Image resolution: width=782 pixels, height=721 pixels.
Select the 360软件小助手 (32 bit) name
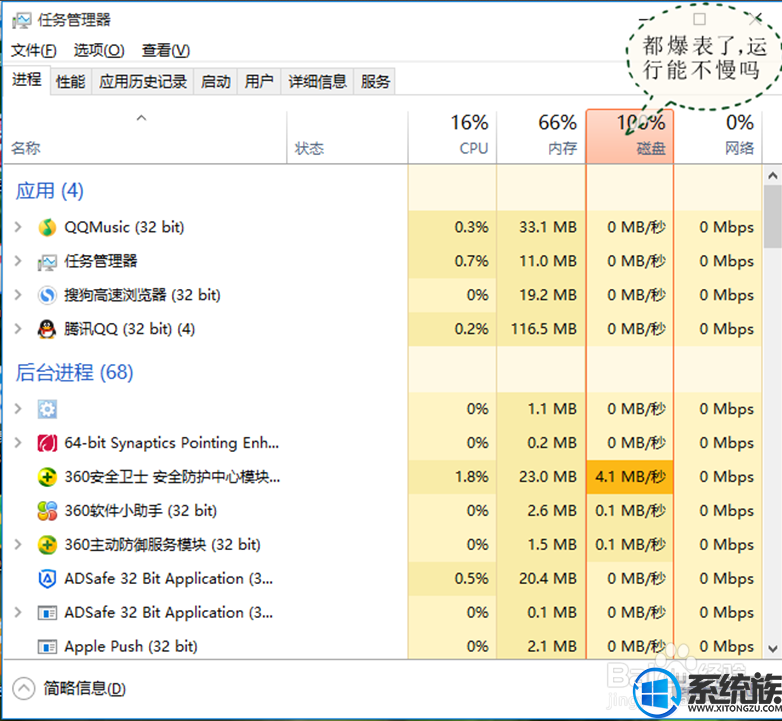coord(141,511)
